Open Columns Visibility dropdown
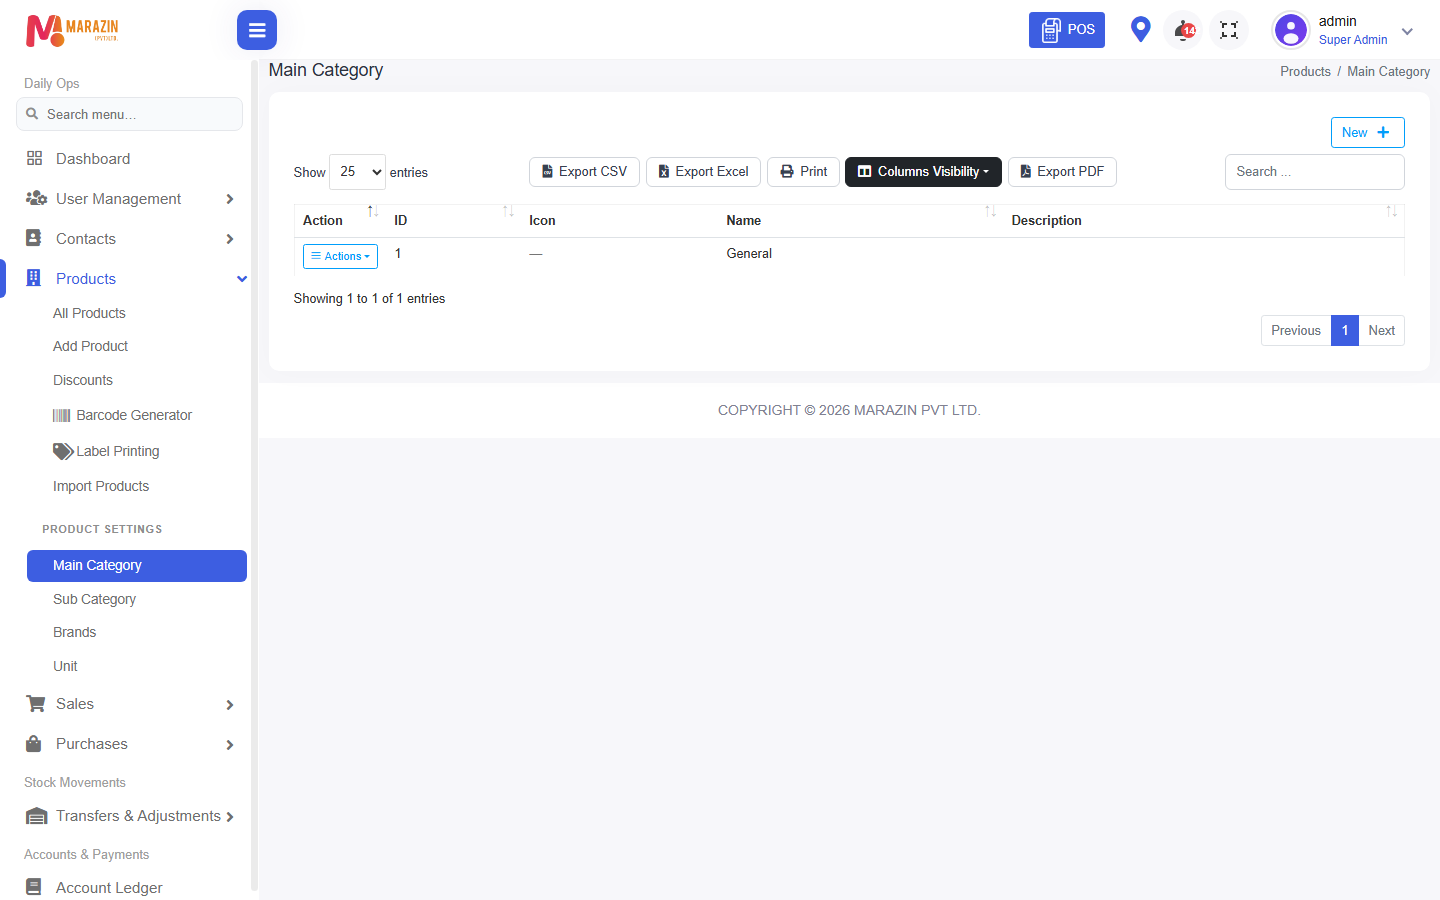This screenshot has height=900, width=1440. click(x=923, y=172)
